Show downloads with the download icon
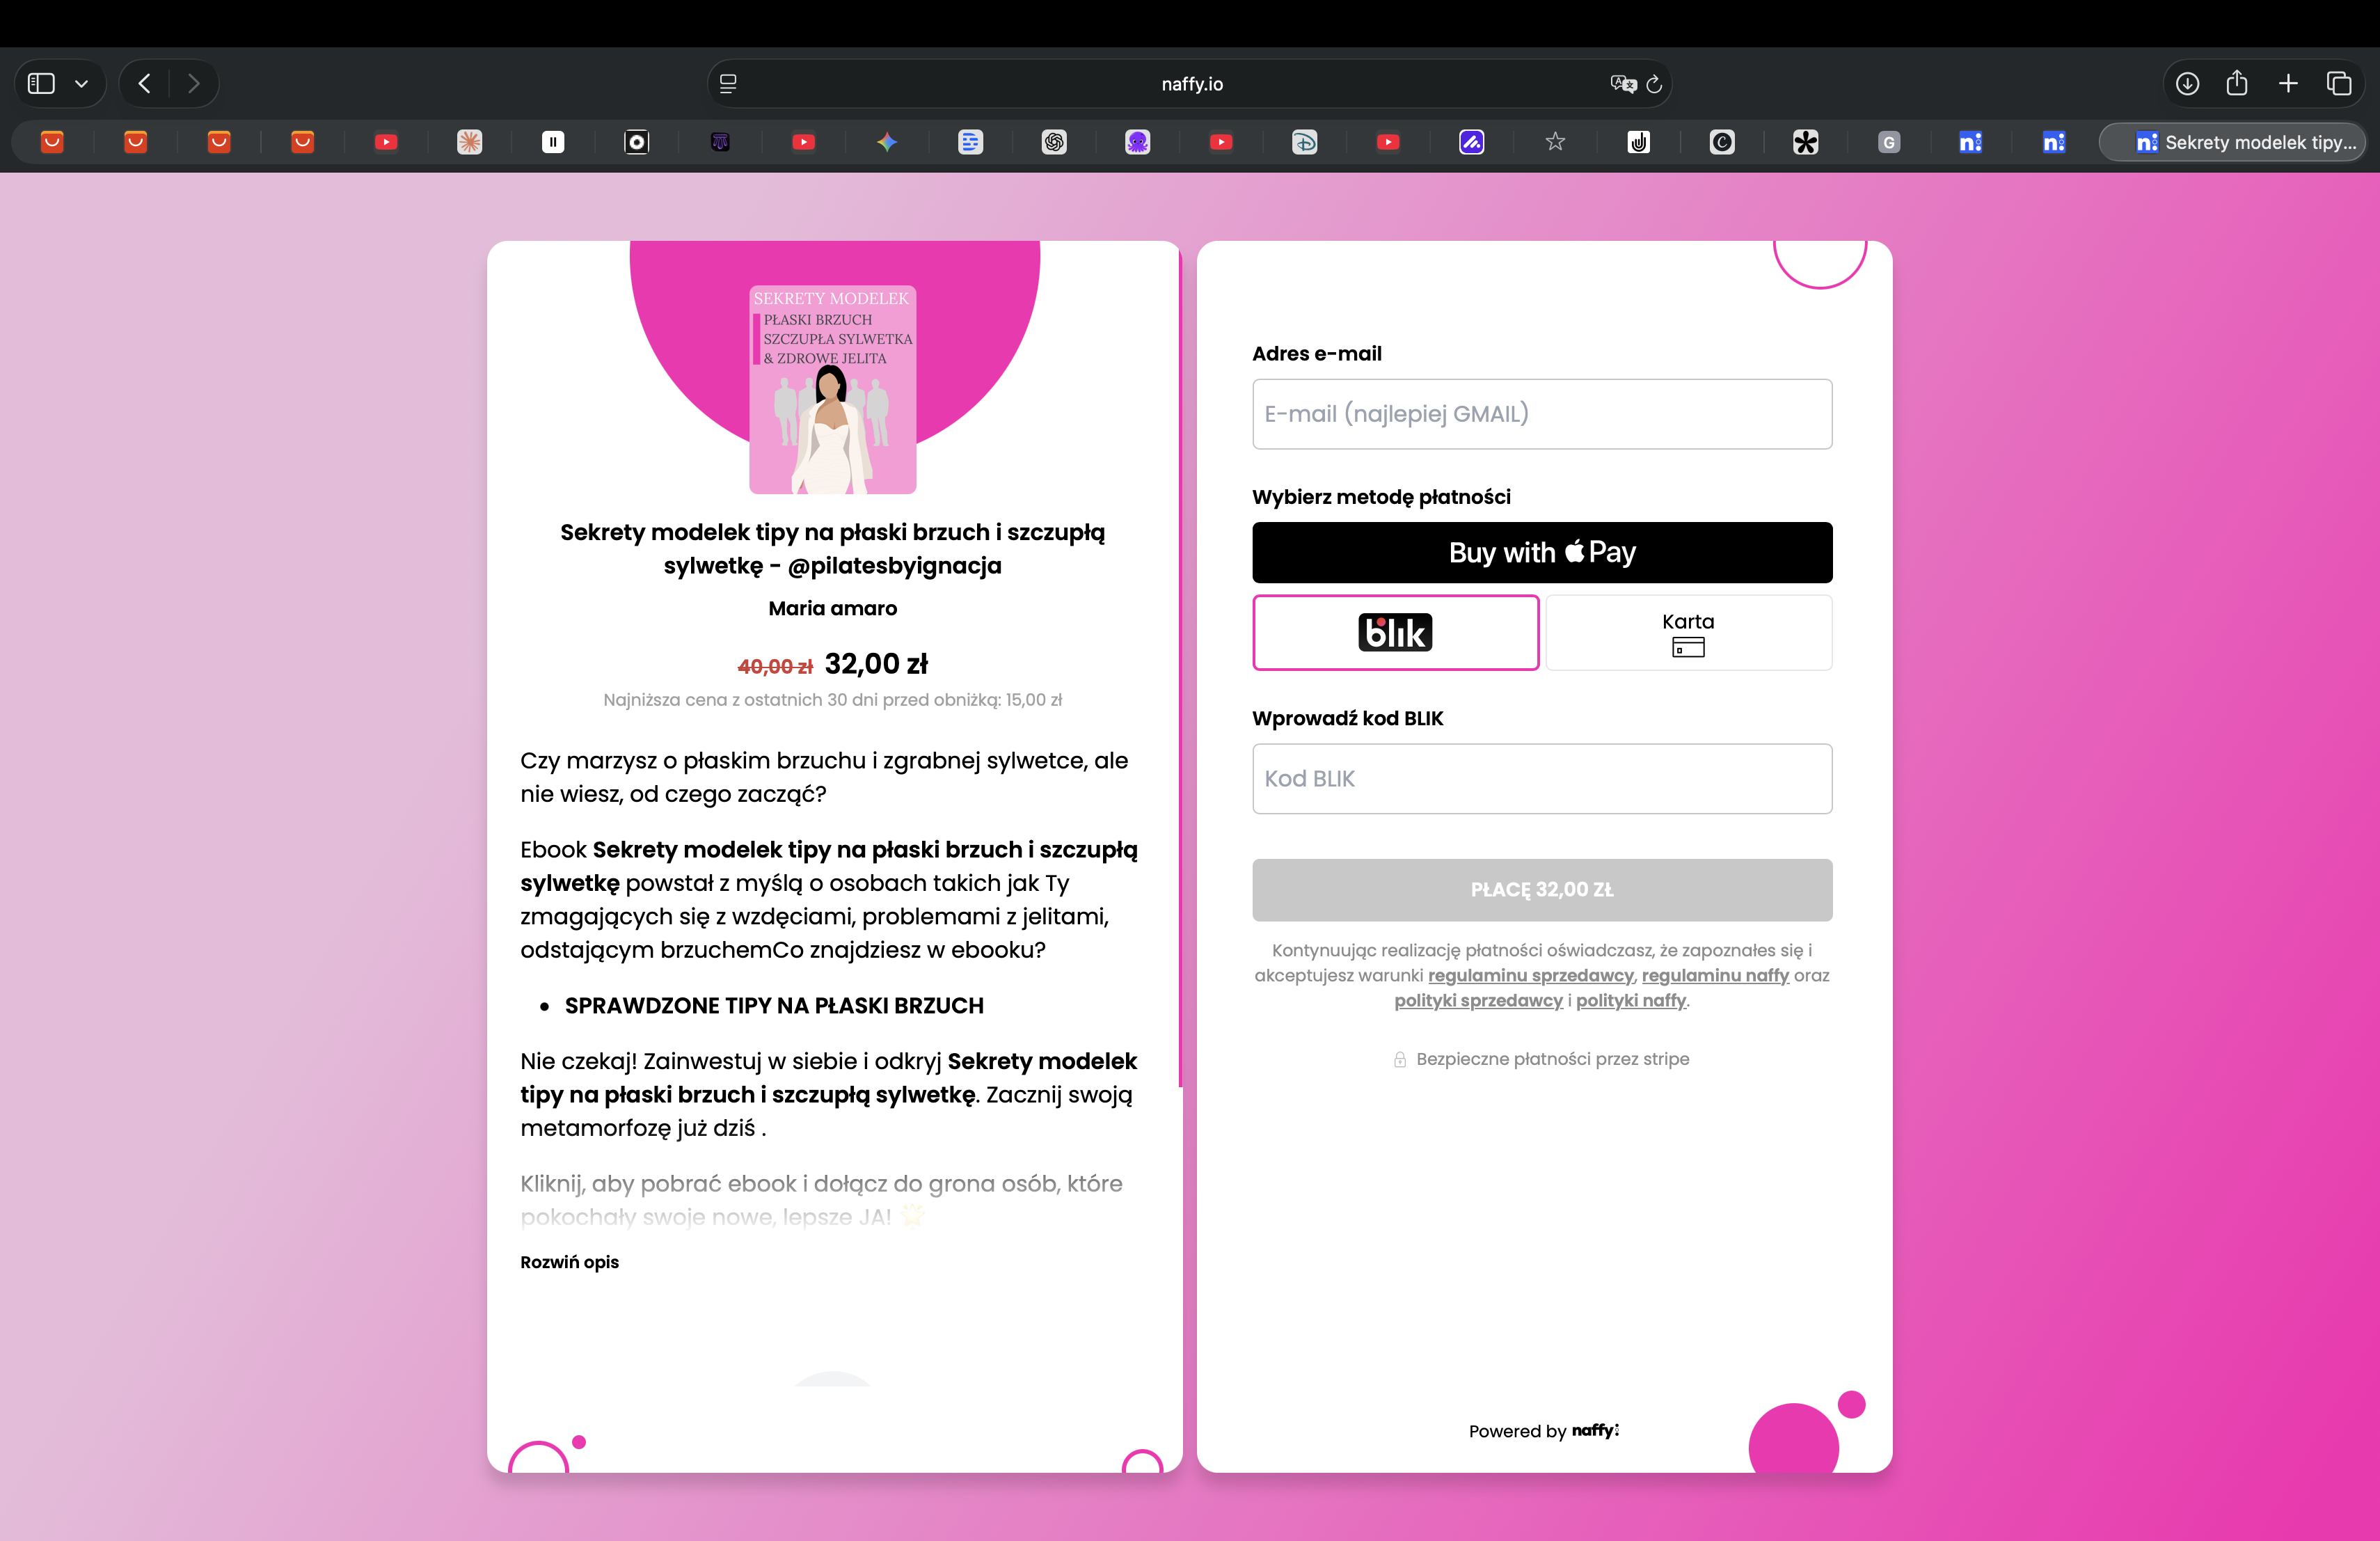This screenshot has width=2380, height=1541. [x=2187, y=84]
